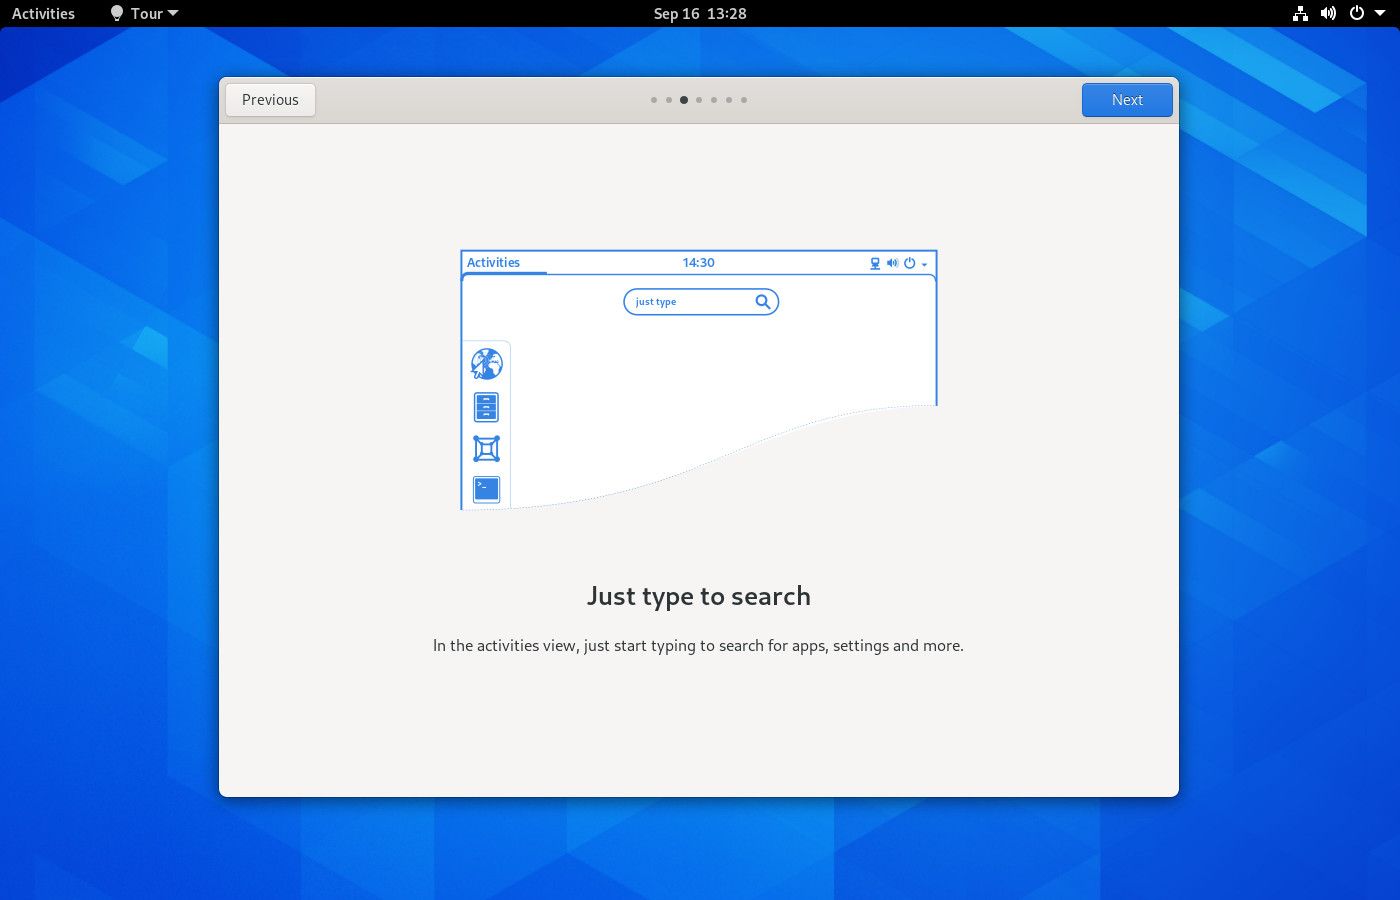Viewport: 1400px width, 900px height.
Task: Select the last page indicator dot
Action: 744,100
